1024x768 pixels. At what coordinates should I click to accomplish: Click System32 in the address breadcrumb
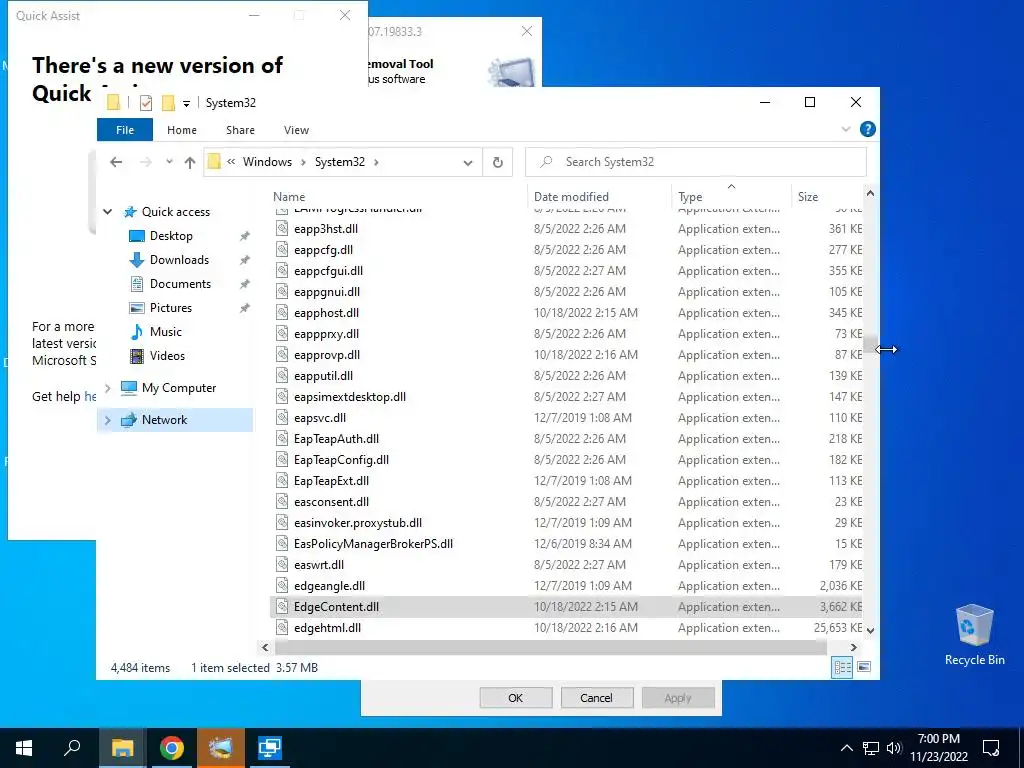point(340,162)
